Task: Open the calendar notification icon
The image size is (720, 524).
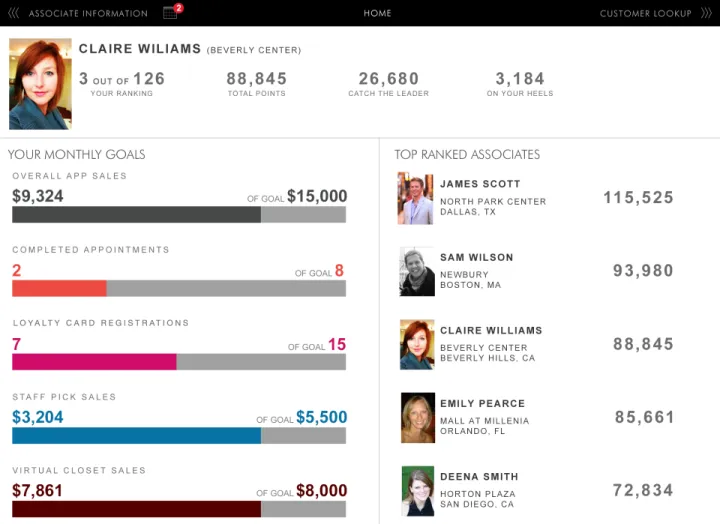Action: point(171,13)
